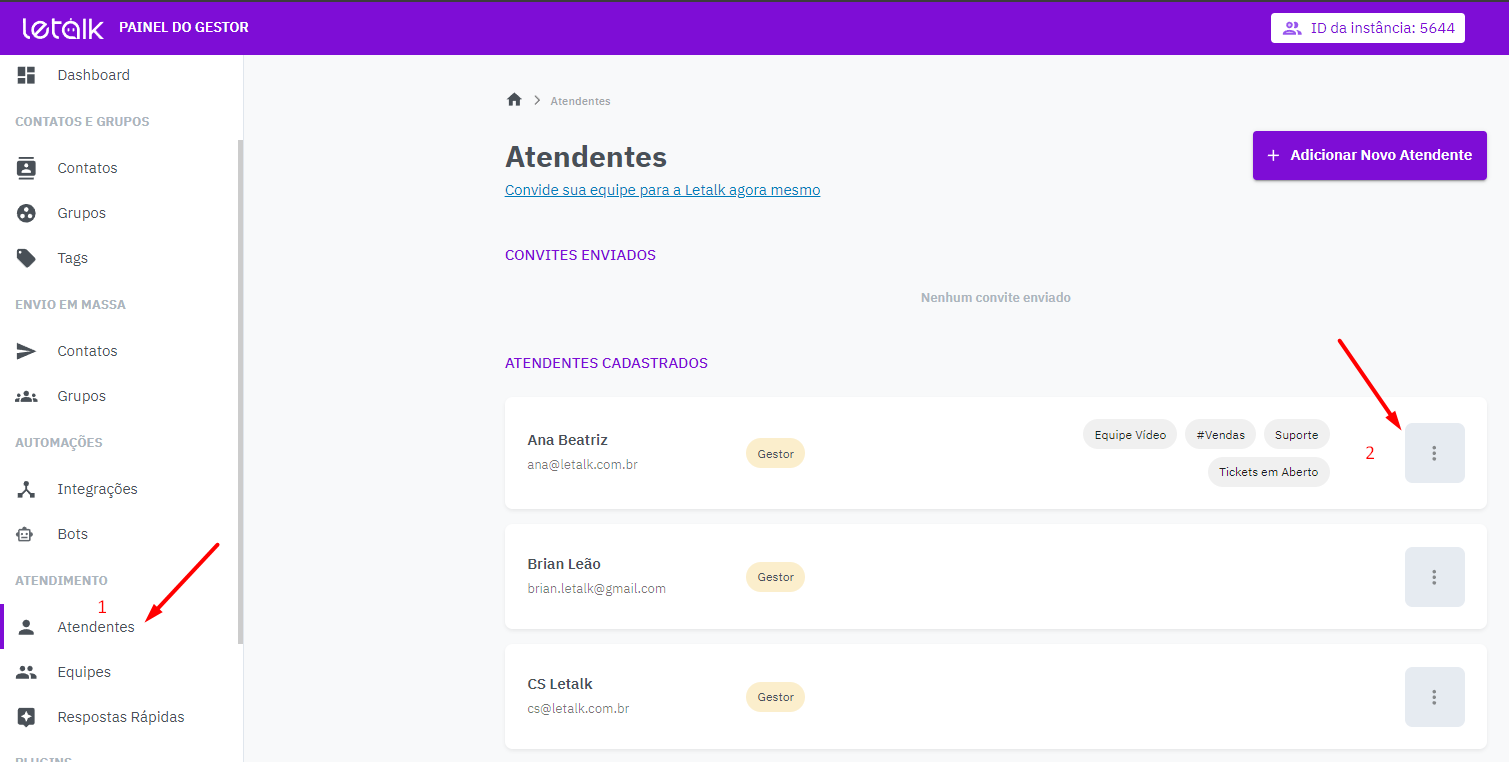Click the email brian.letalk@gmail.com
The width and height of the screenshot is (1509, 762).
[596, 589]
